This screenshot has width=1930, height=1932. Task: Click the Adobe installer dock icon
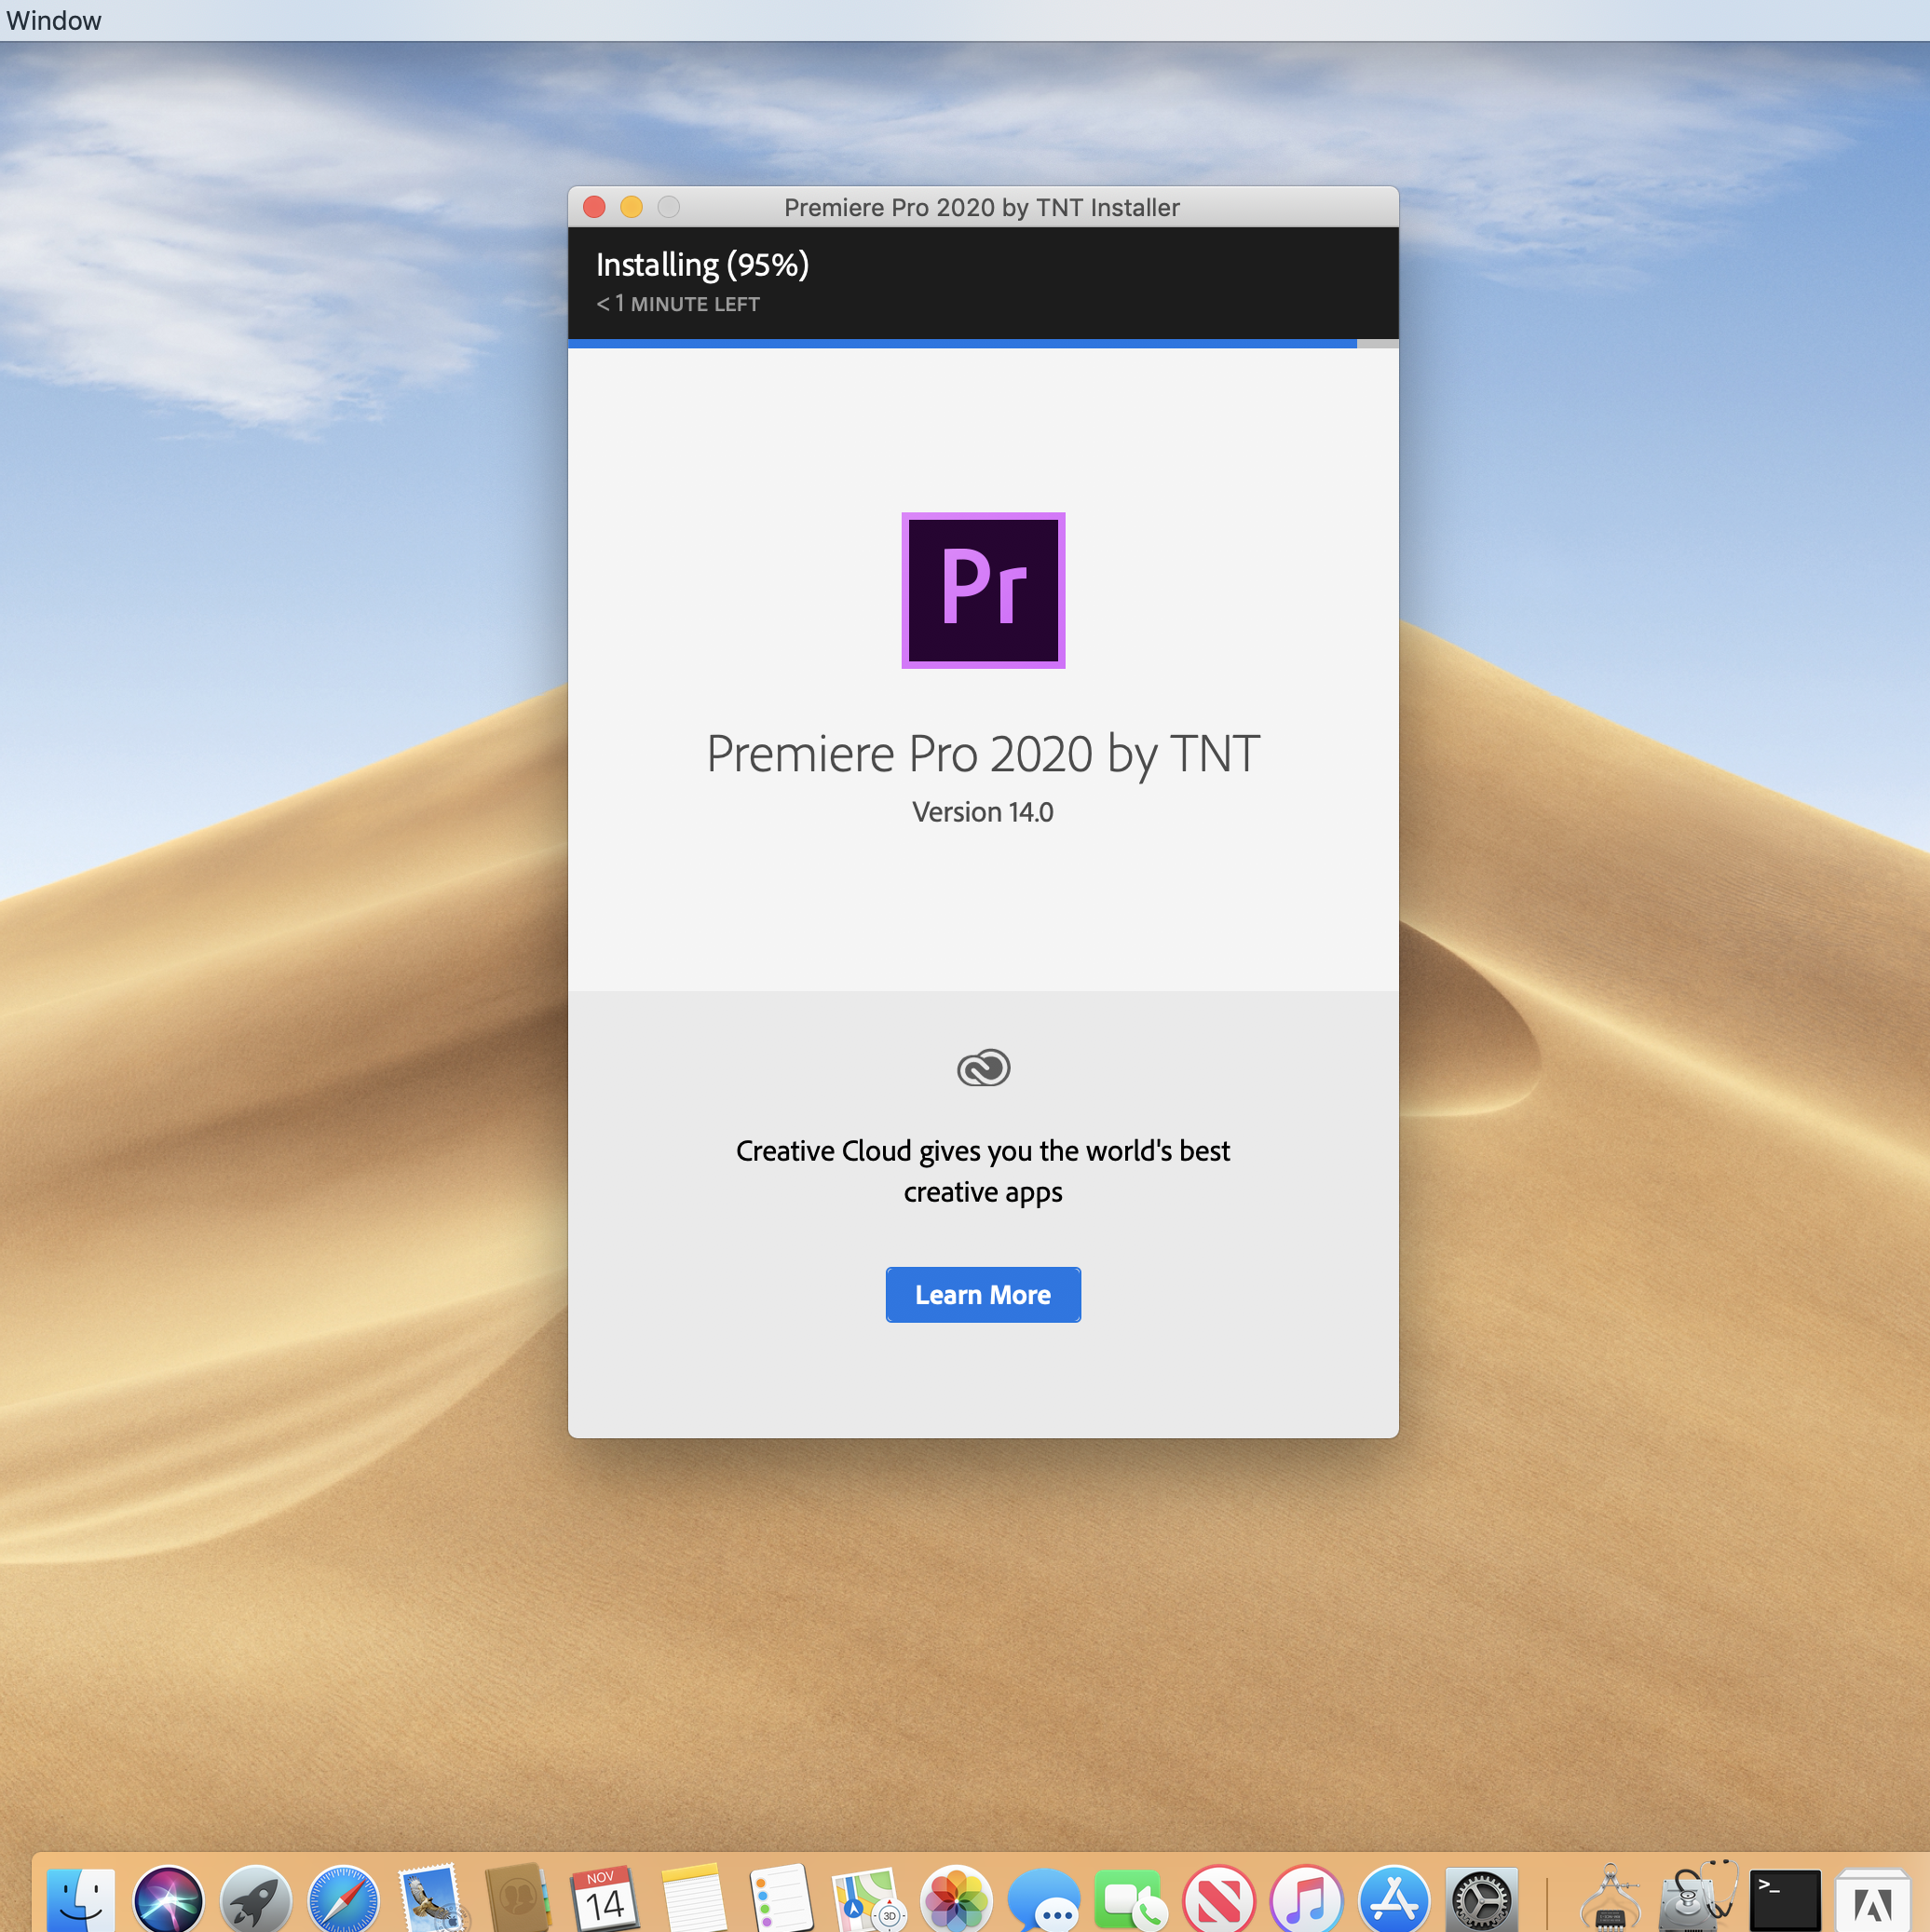click(1871, 1900)
